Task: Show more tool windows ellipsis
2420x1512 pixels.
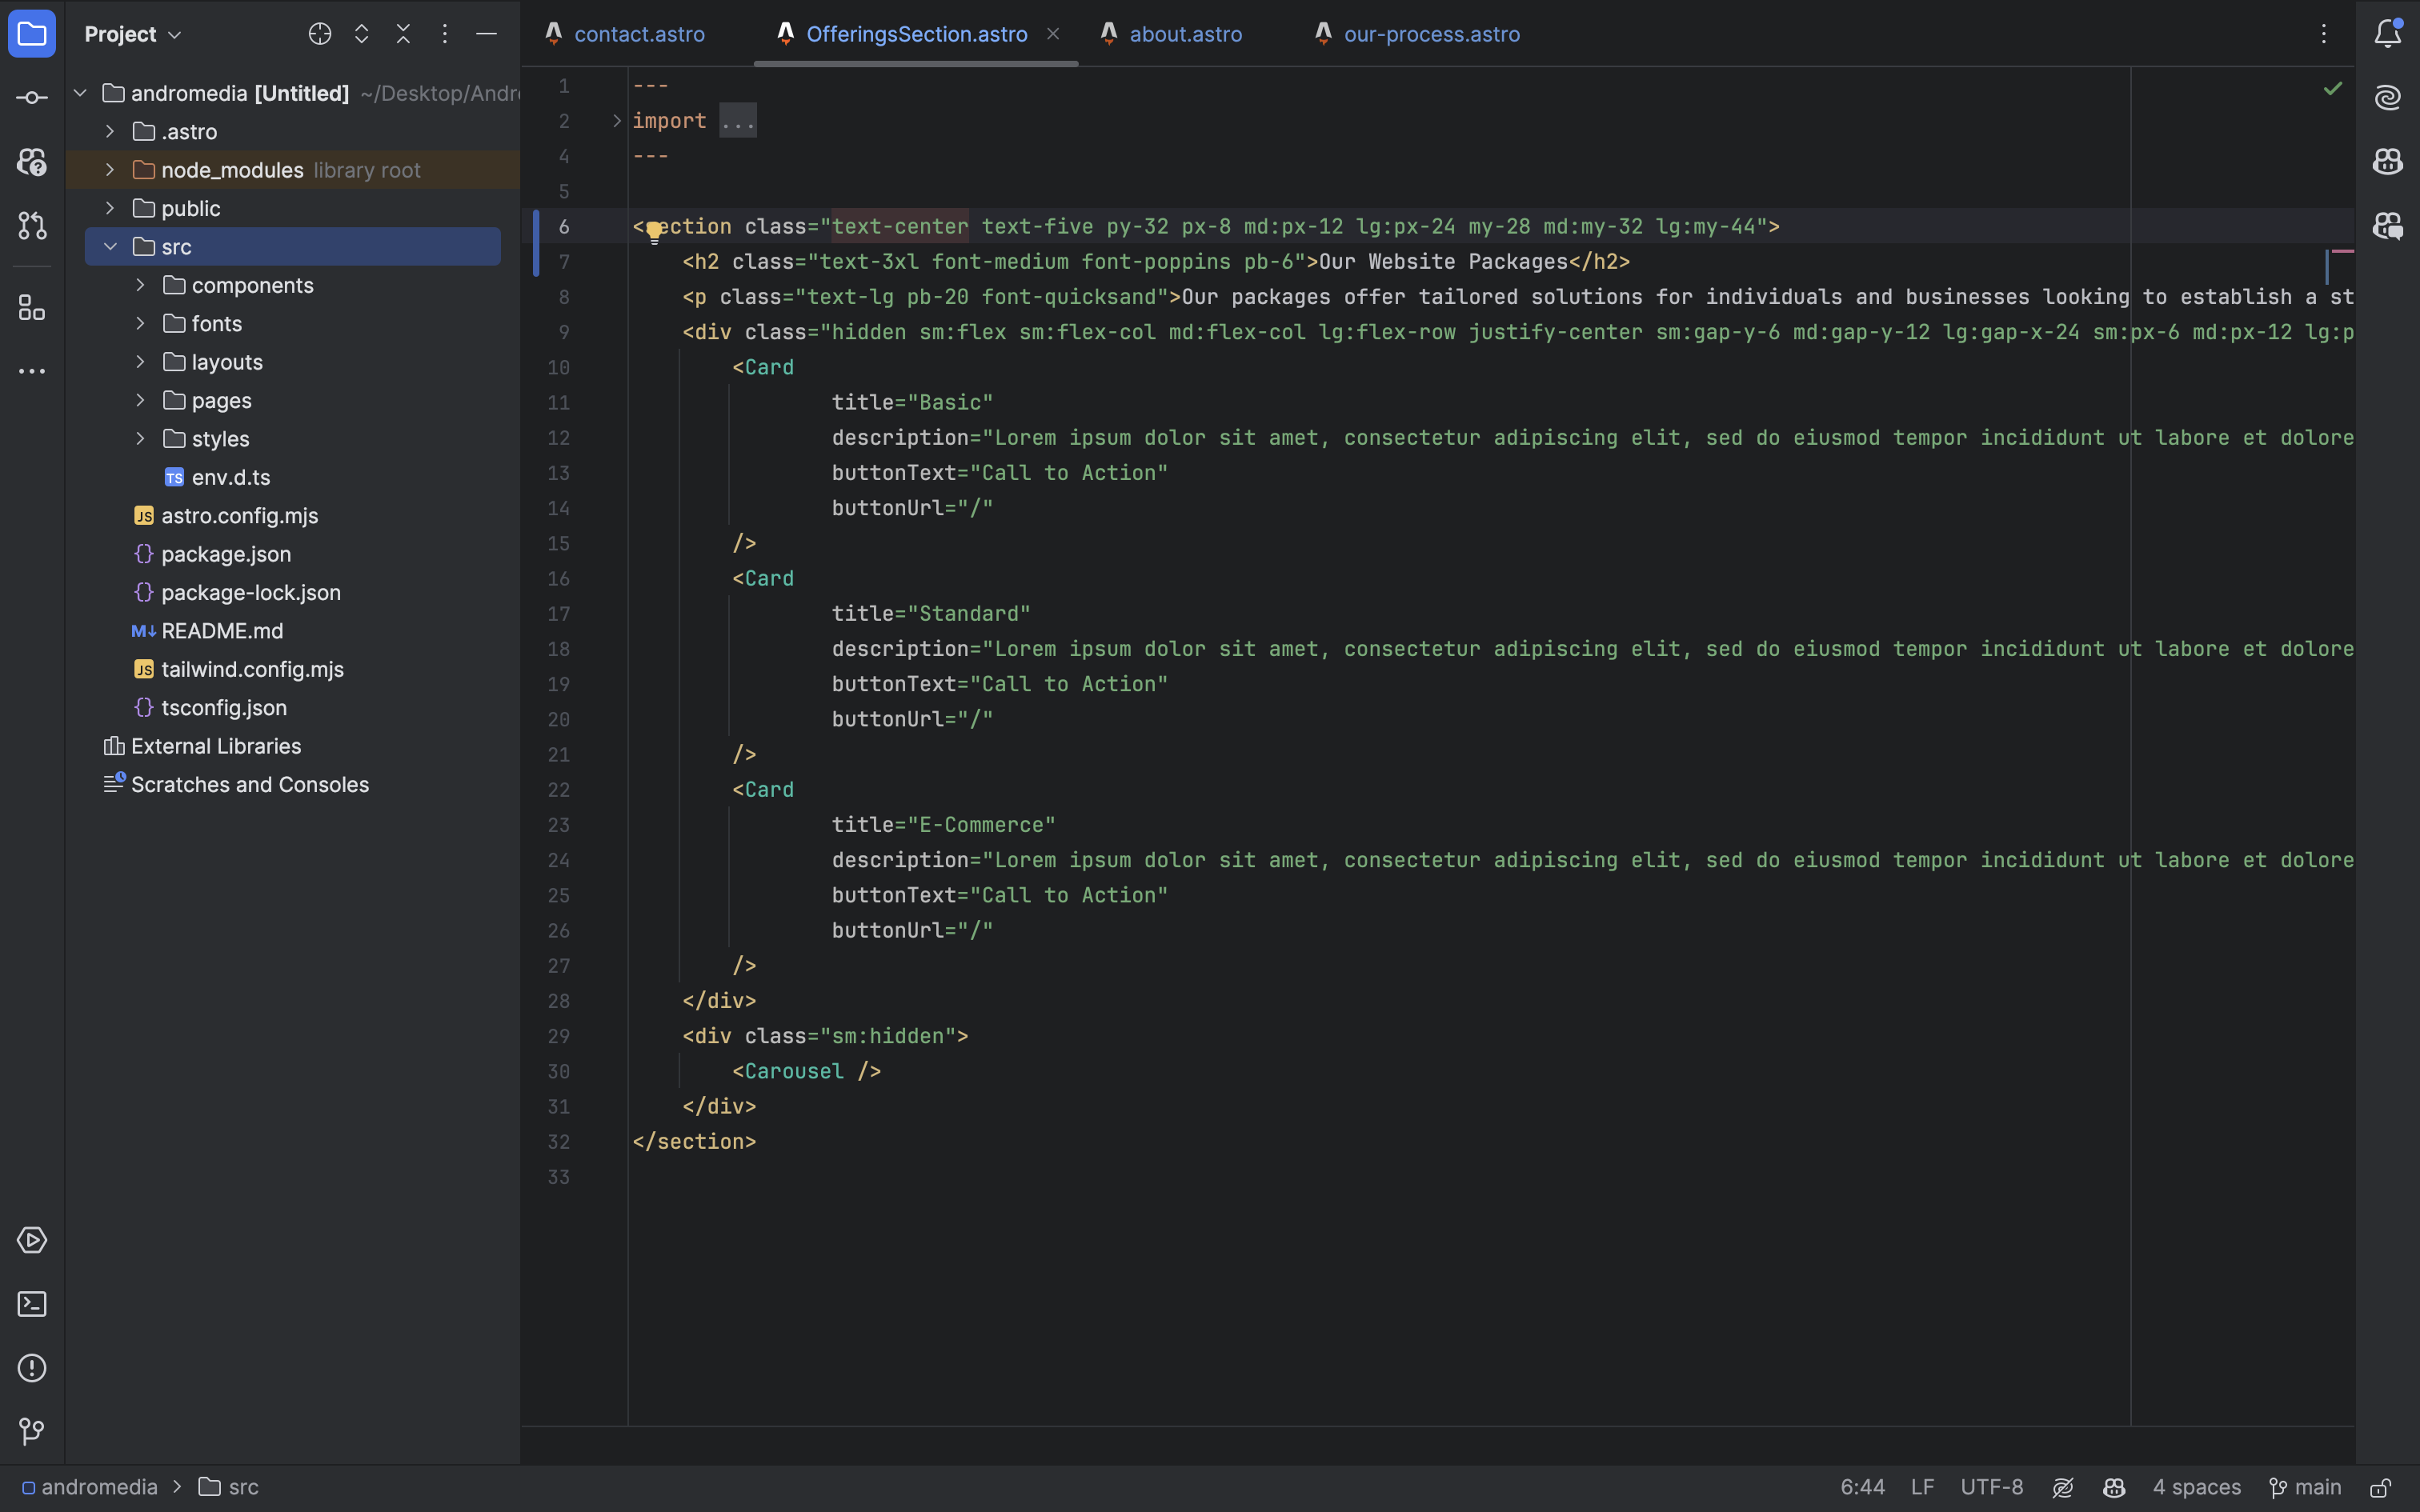Action: click(32, 371)
